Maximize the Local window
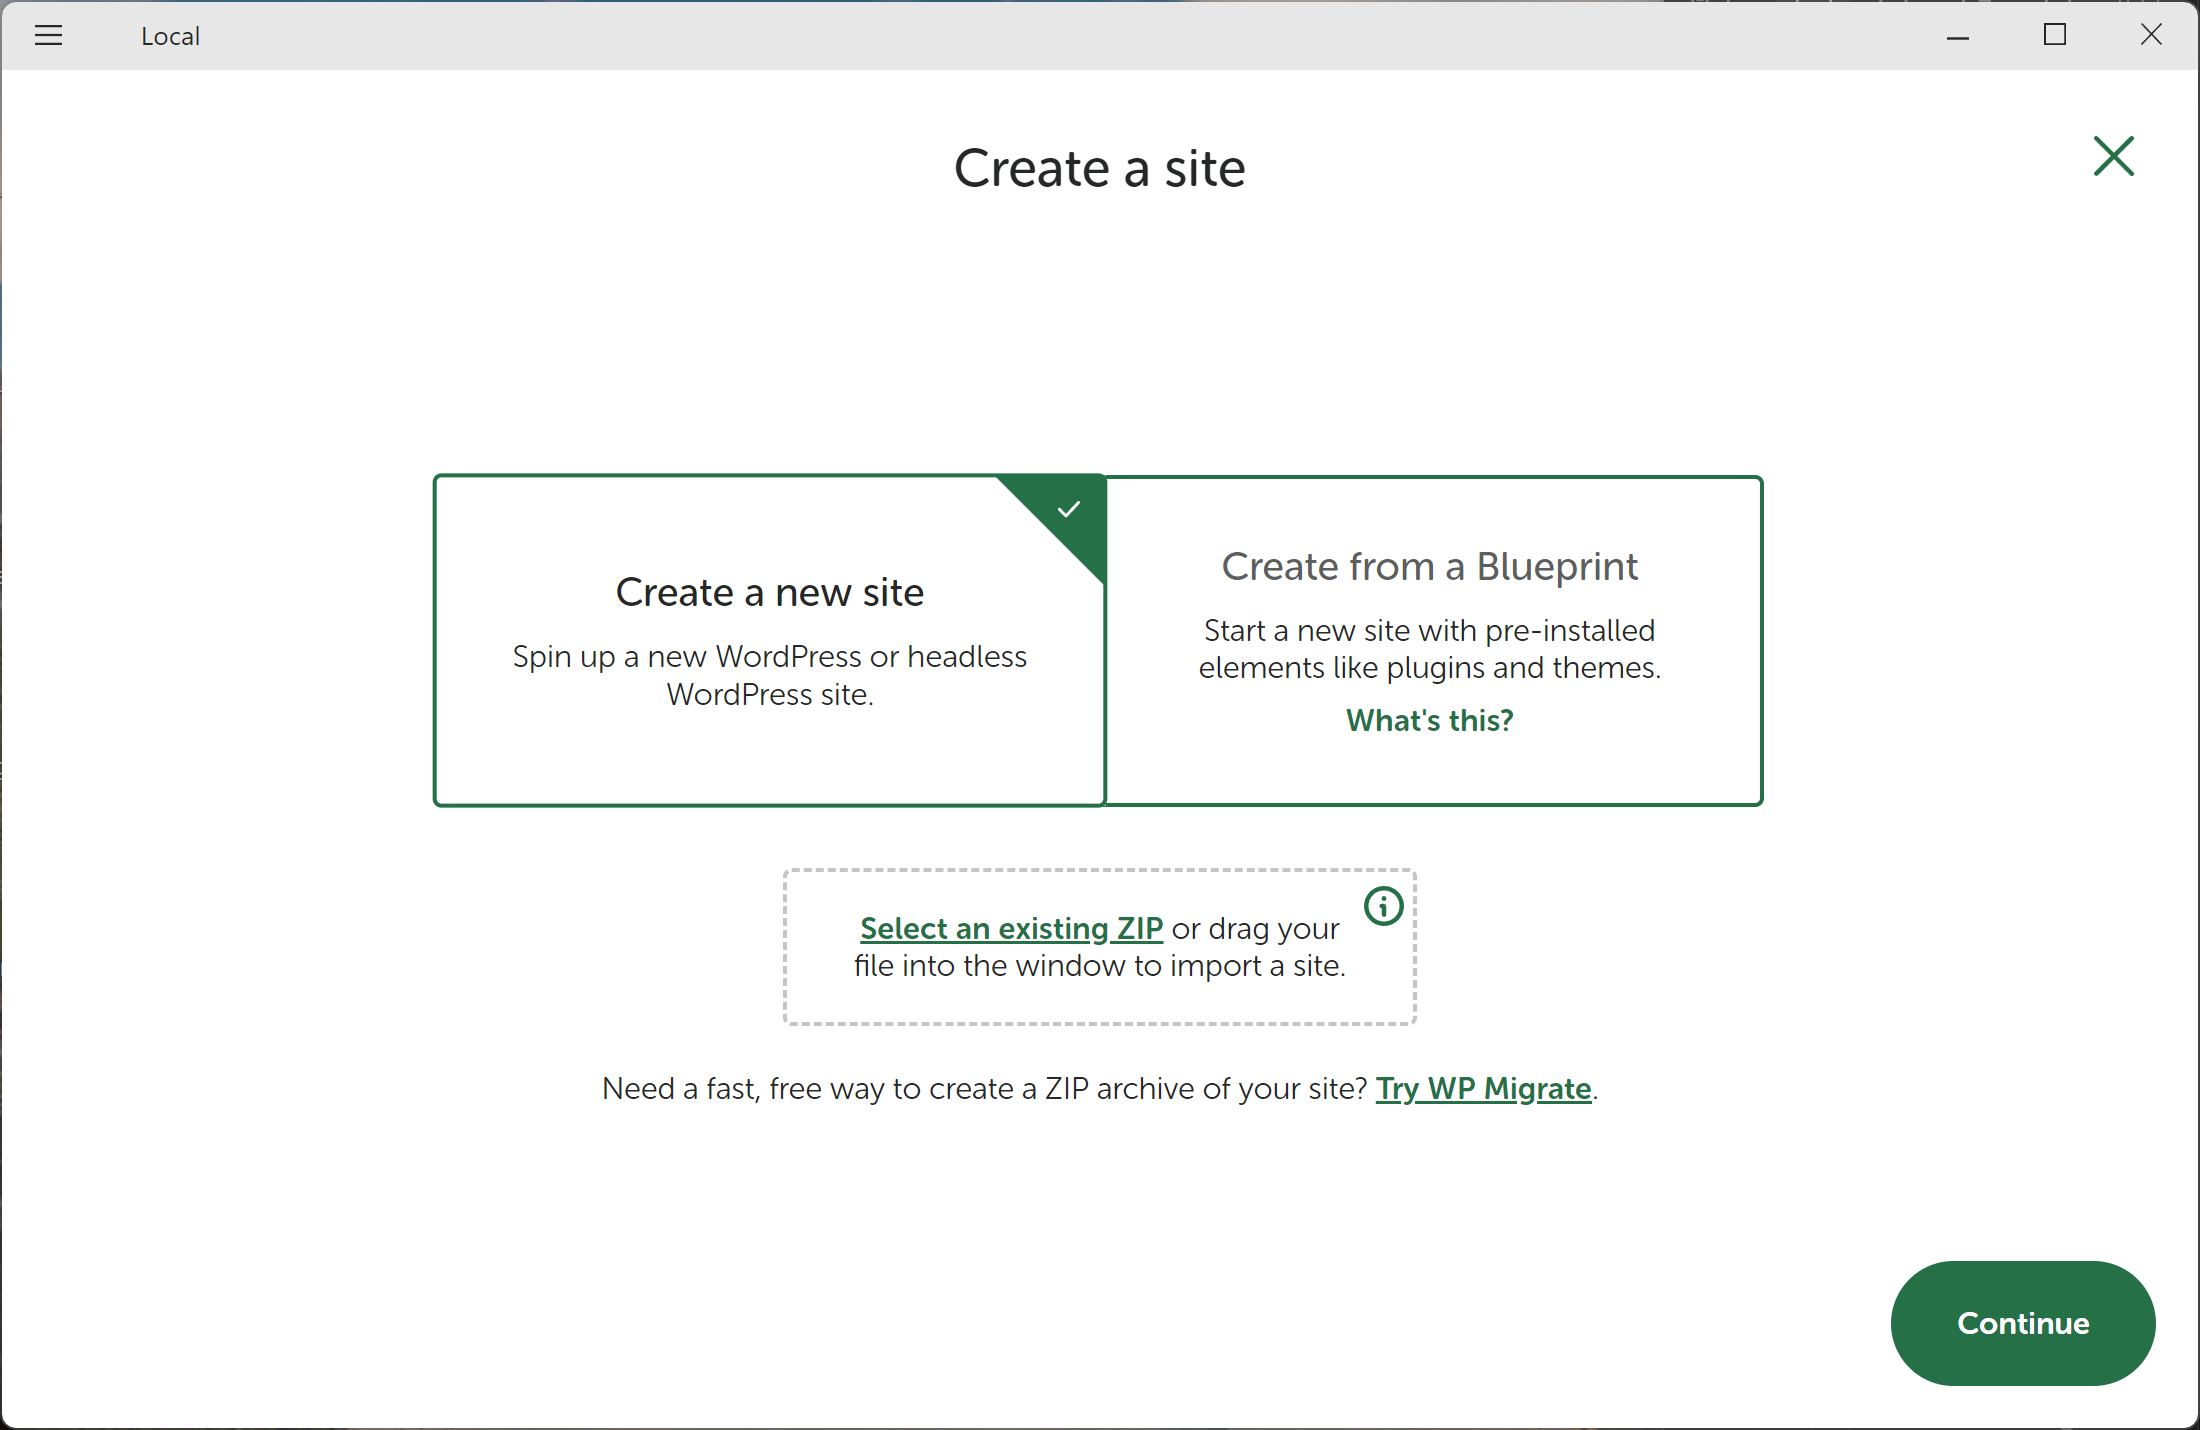This screenshot has width=2200, height=1430. coord(2054,36)
